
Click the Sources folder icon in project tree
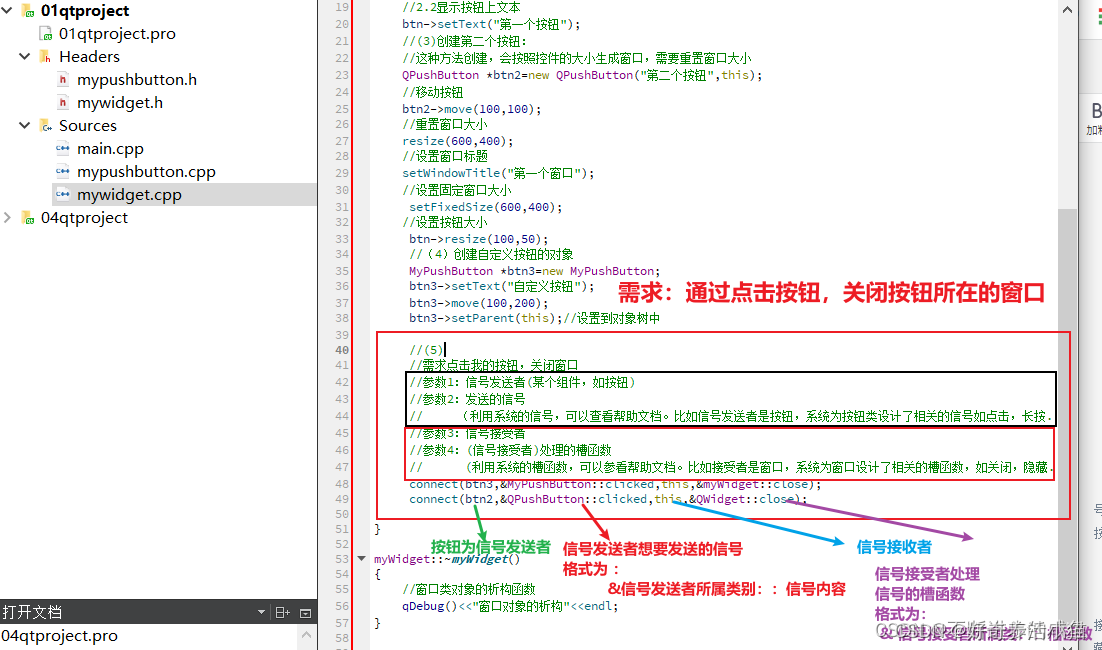point(43,125)
